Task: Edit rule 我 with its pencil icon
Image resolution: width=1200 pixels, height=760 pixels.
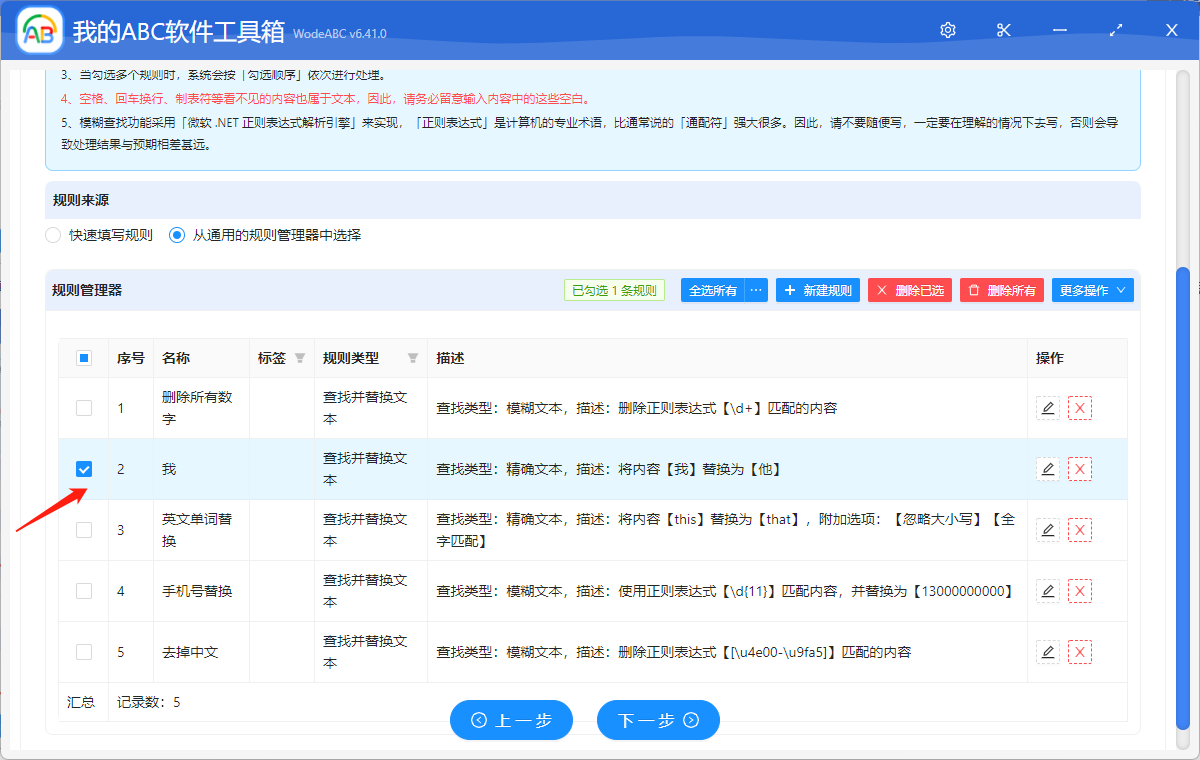Action: [x=1047, y=468]
